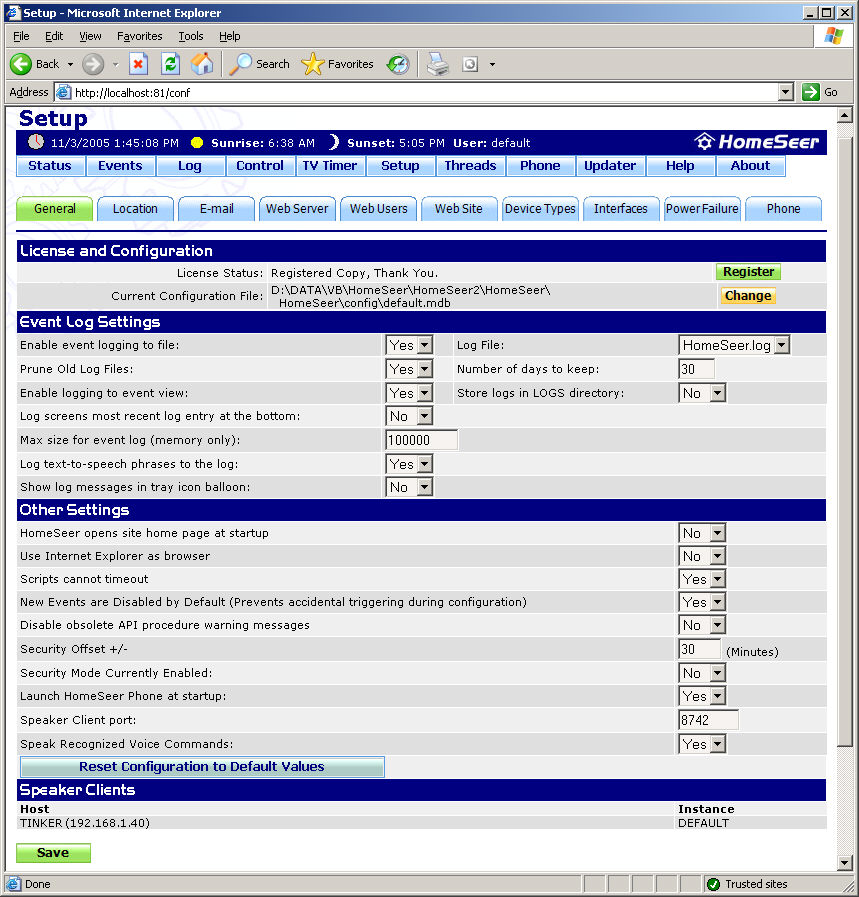Click the History icon in toolbar
The height and width of the screenshot is (897, 859).
pos(398,64)
